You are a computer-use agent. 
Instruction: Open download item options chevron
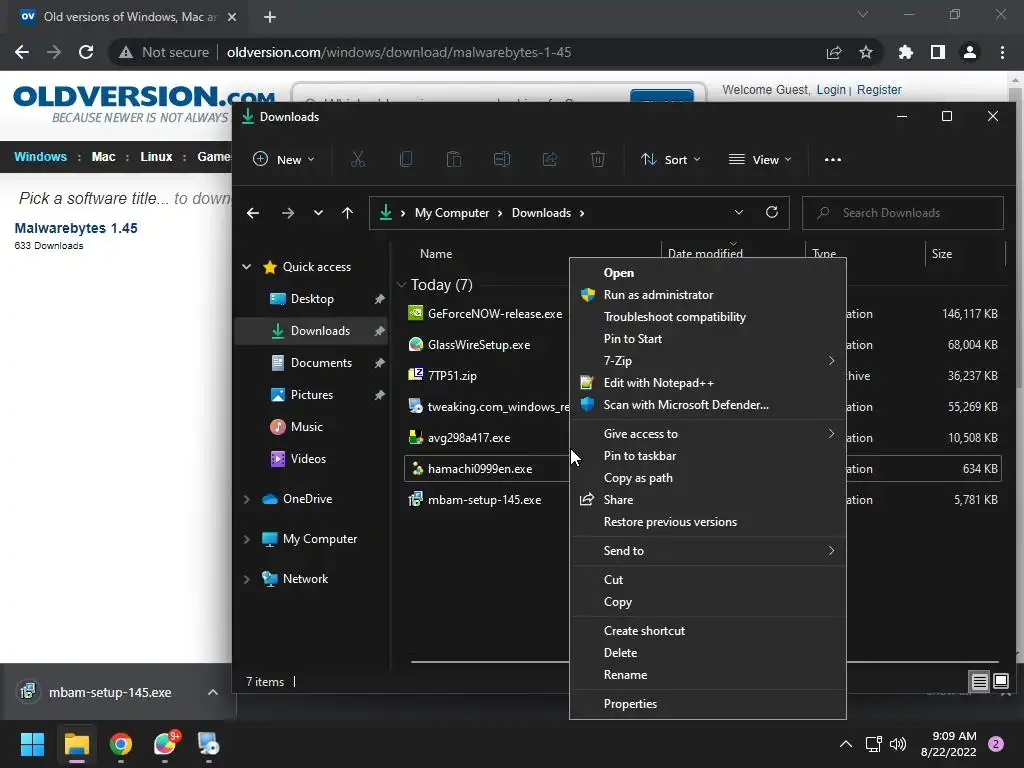[x=213, y=692]
